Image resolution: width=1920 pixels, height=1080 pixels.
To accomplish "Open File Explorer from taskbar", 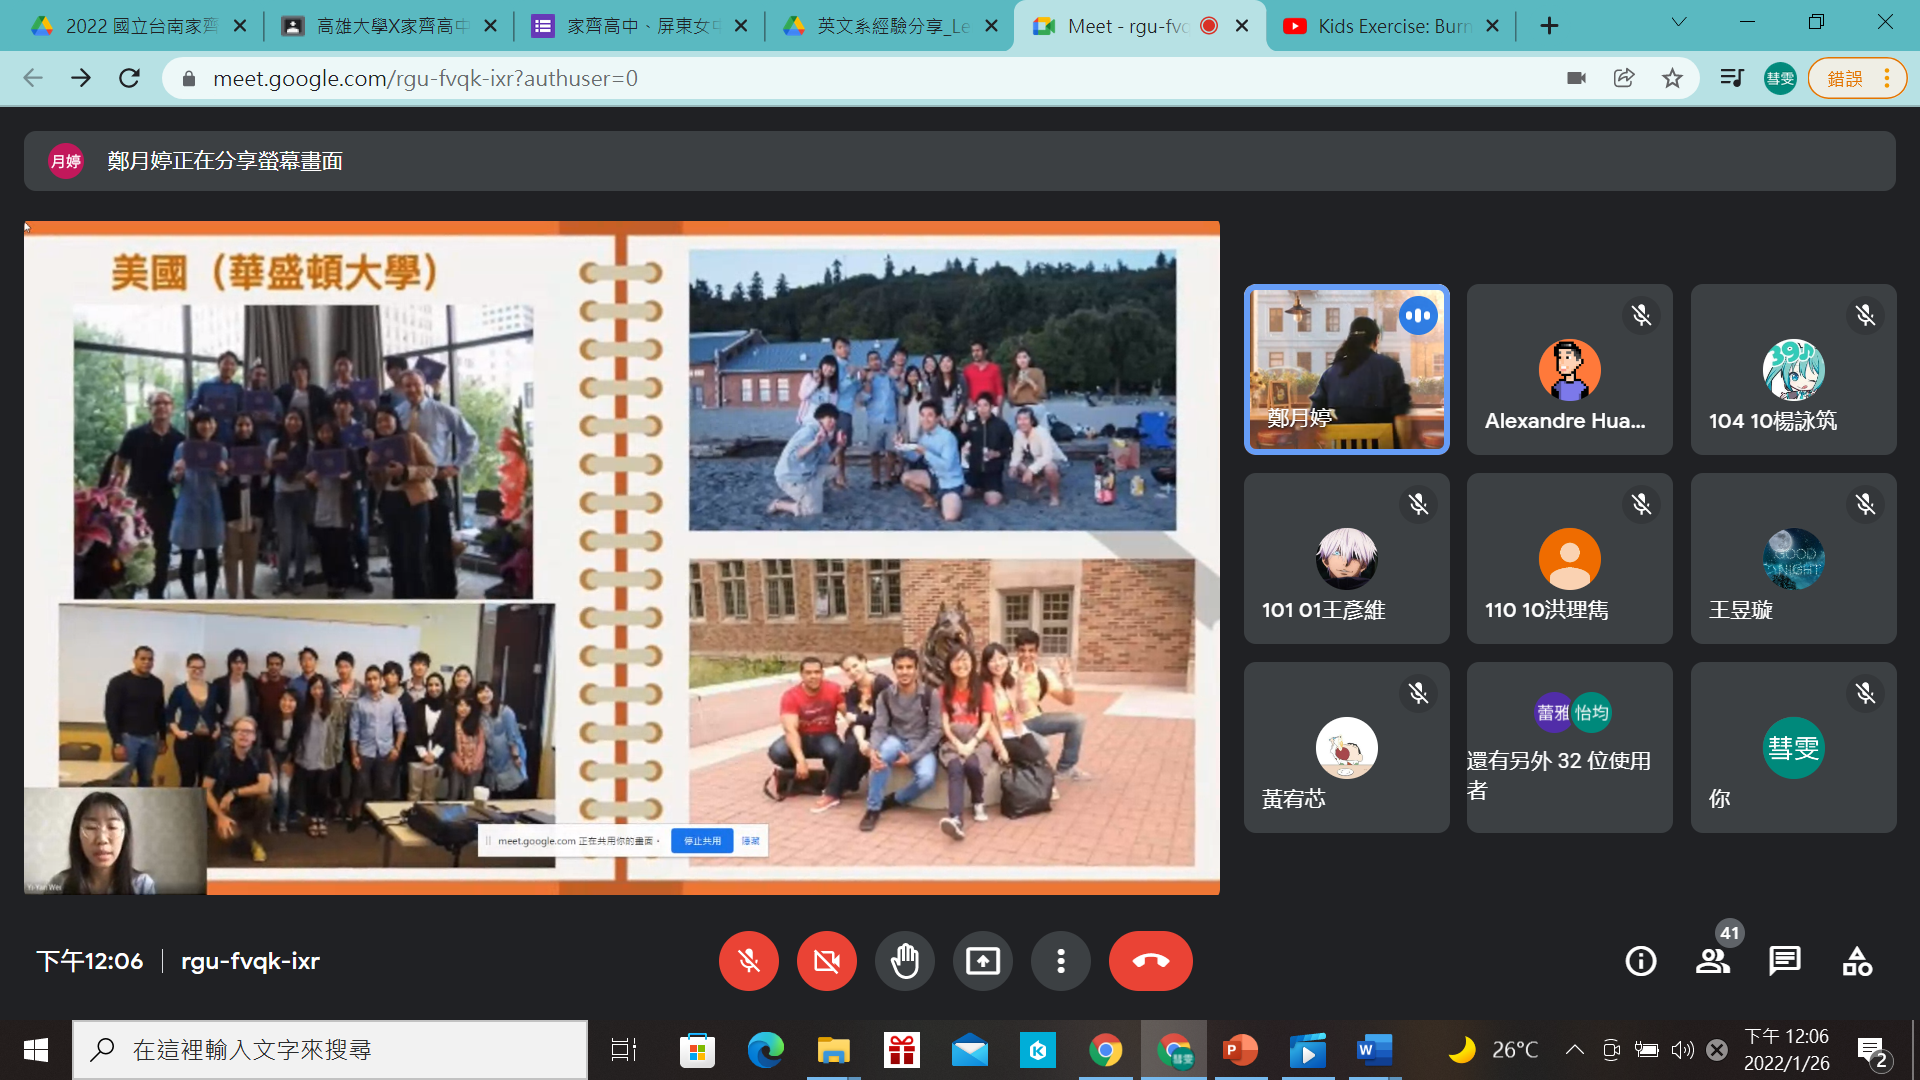I will click(x=833, y=1050).
